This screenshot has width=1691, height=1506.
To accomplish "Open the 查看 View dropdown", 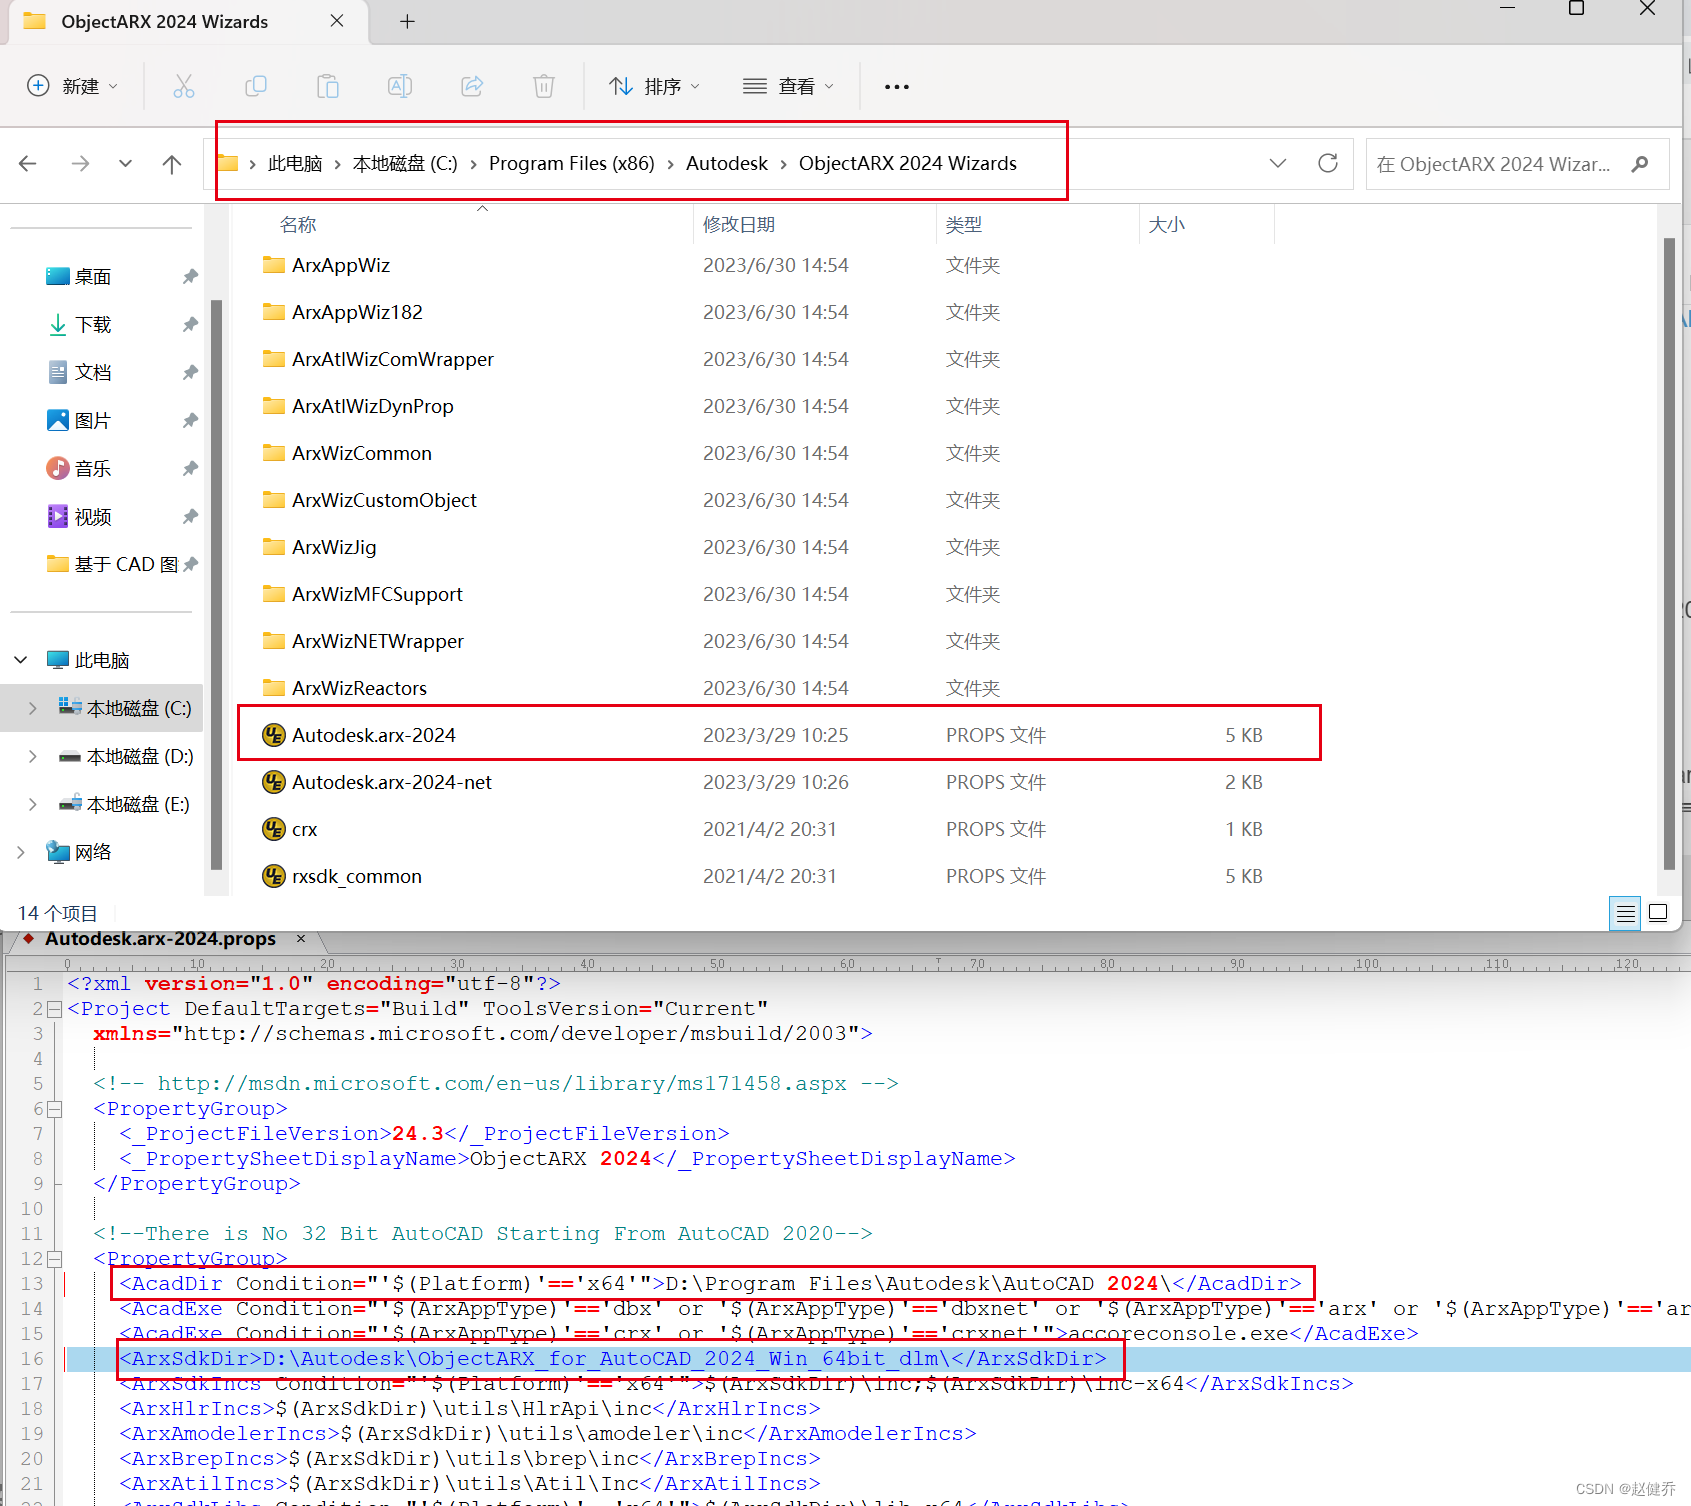I will pos(788,86).
